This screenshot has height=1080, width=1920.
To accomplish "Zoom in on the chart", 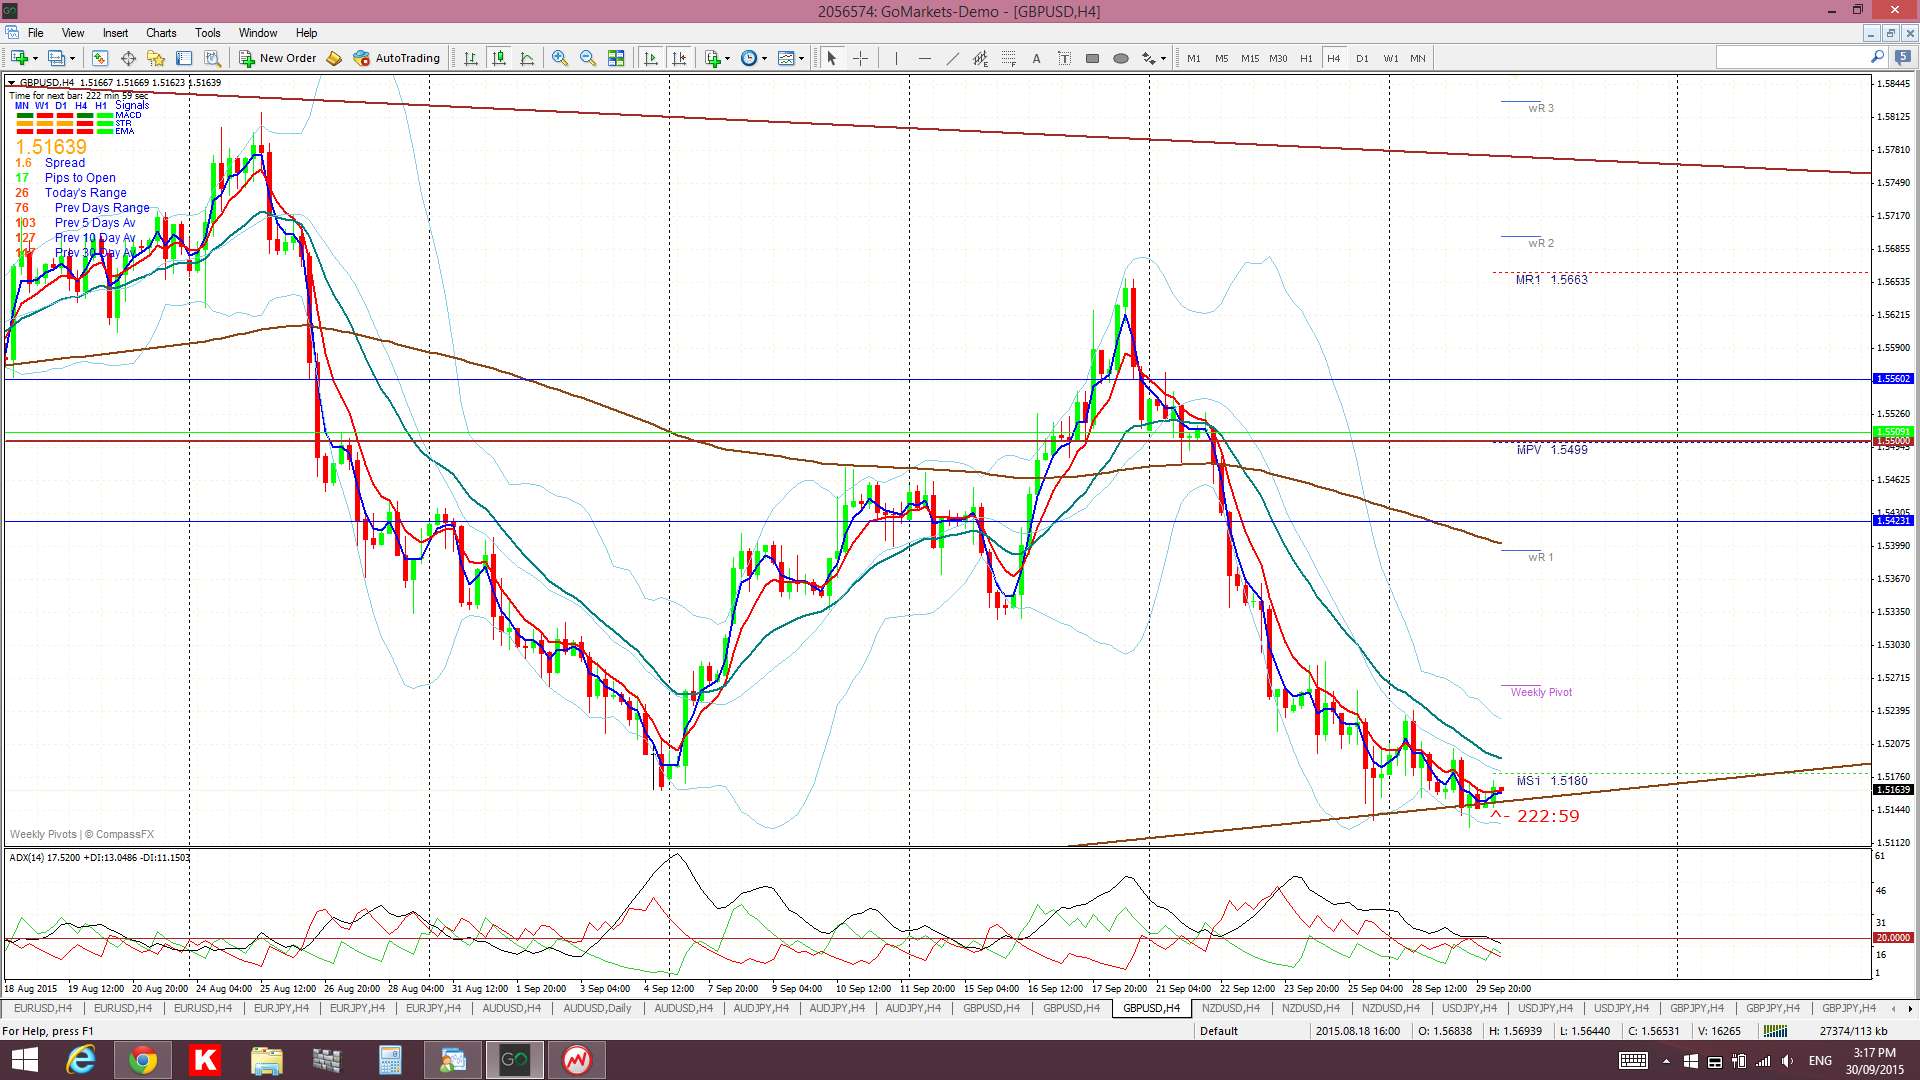I will click(560, 58).
